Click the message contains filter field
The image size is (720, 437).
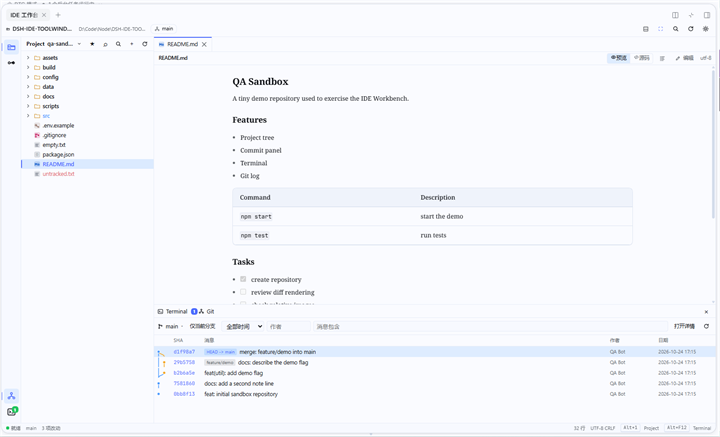pyautogui.click(x=490, y=326)
